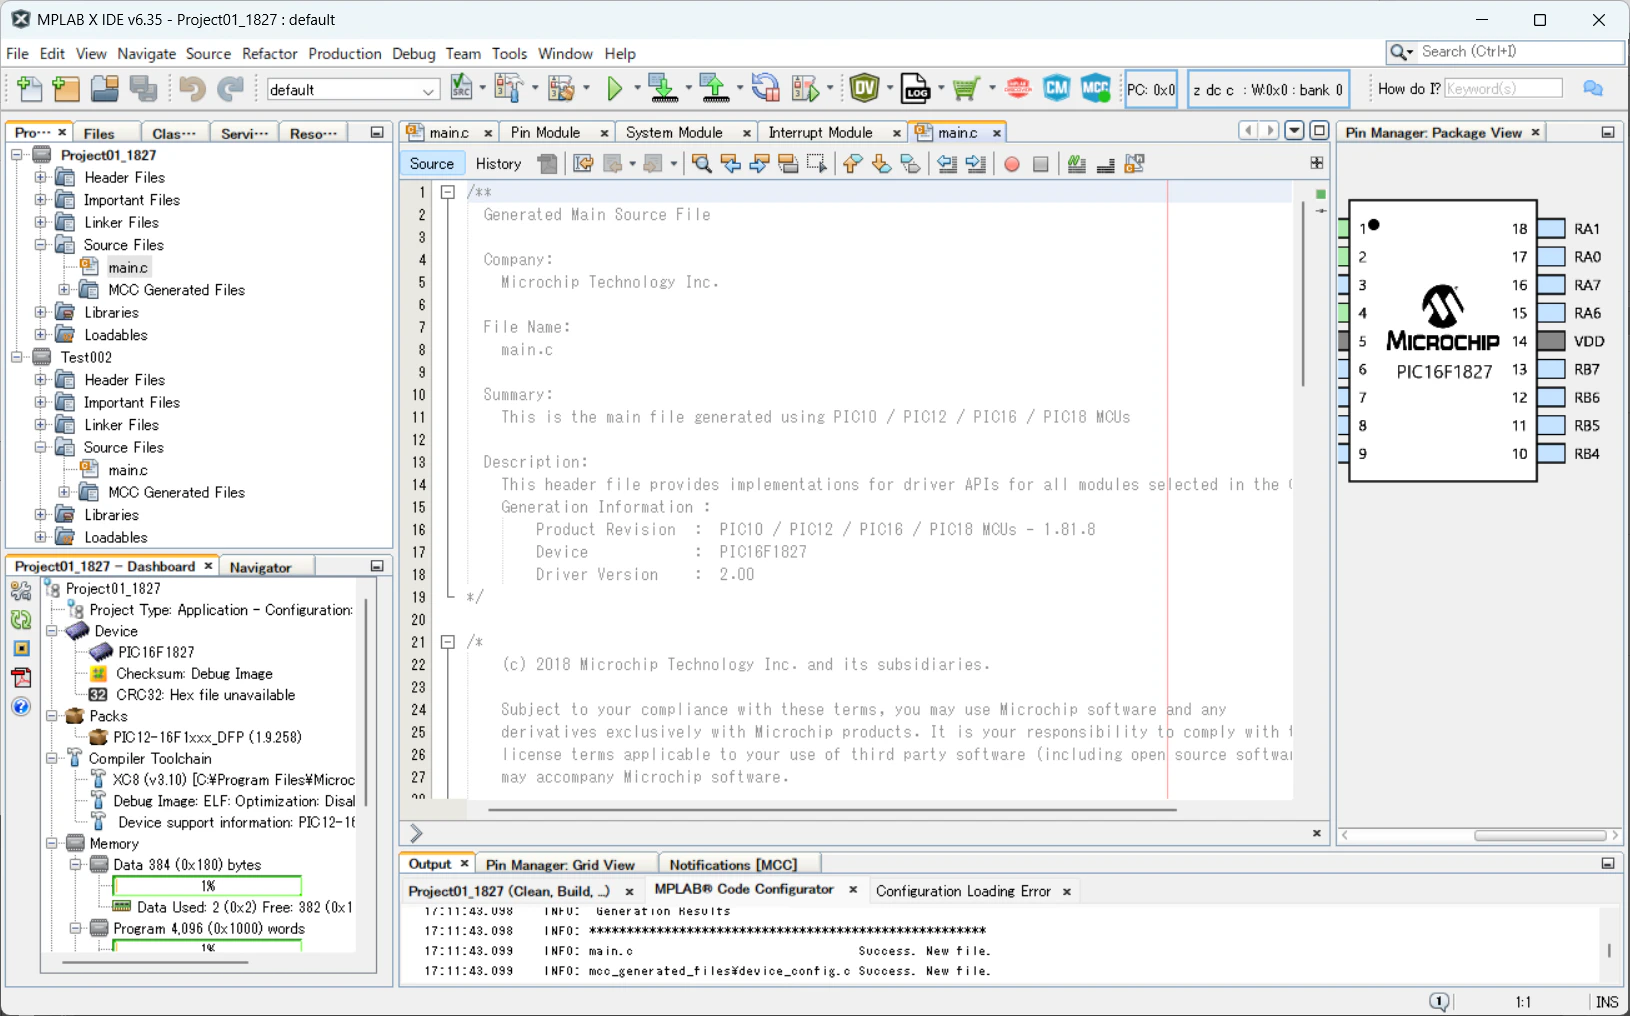The height and width of the screenshot is (1016, 1630).
Task: Click the Find Selection magnifier in editor toolbar
Action: (702, 164)
